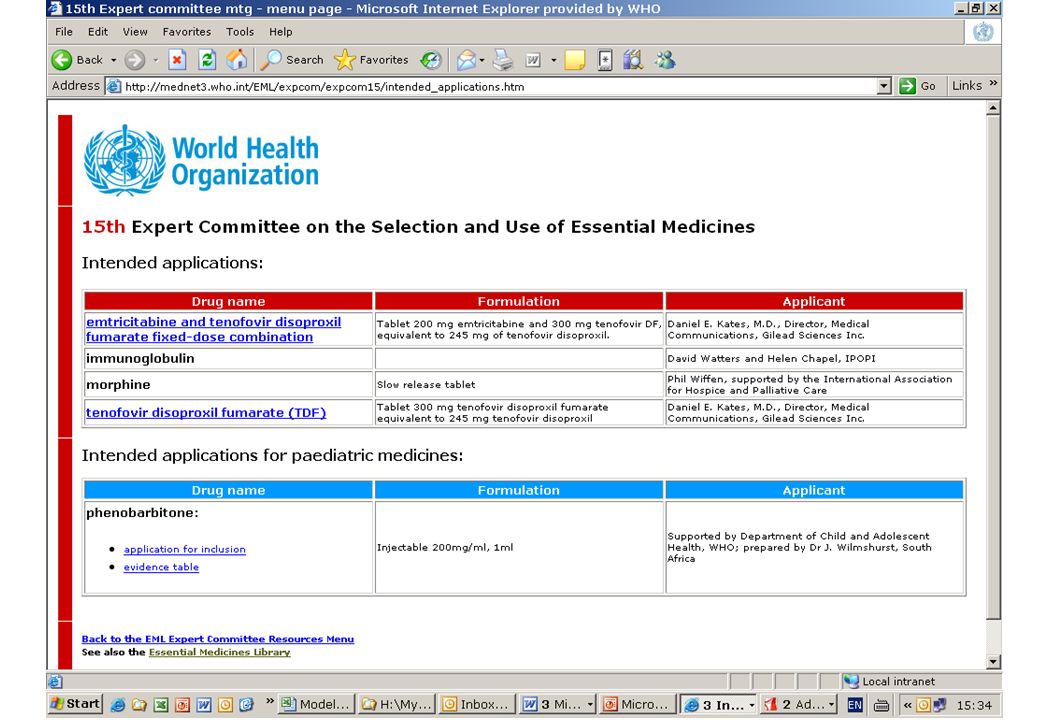
Task: Switch to the Micro... PowerPoint taskbar window
Action: [x=637, y=704]
